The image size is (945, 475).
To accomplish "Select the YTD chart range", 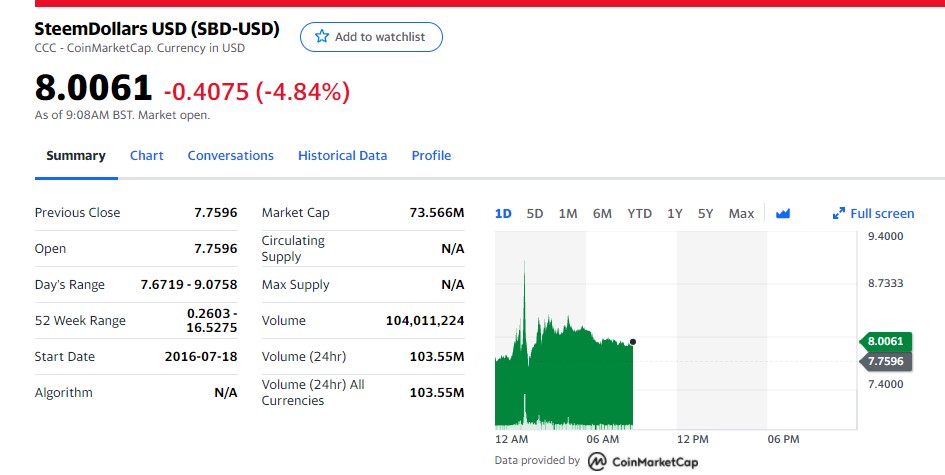I will click(x=639, y=213).
